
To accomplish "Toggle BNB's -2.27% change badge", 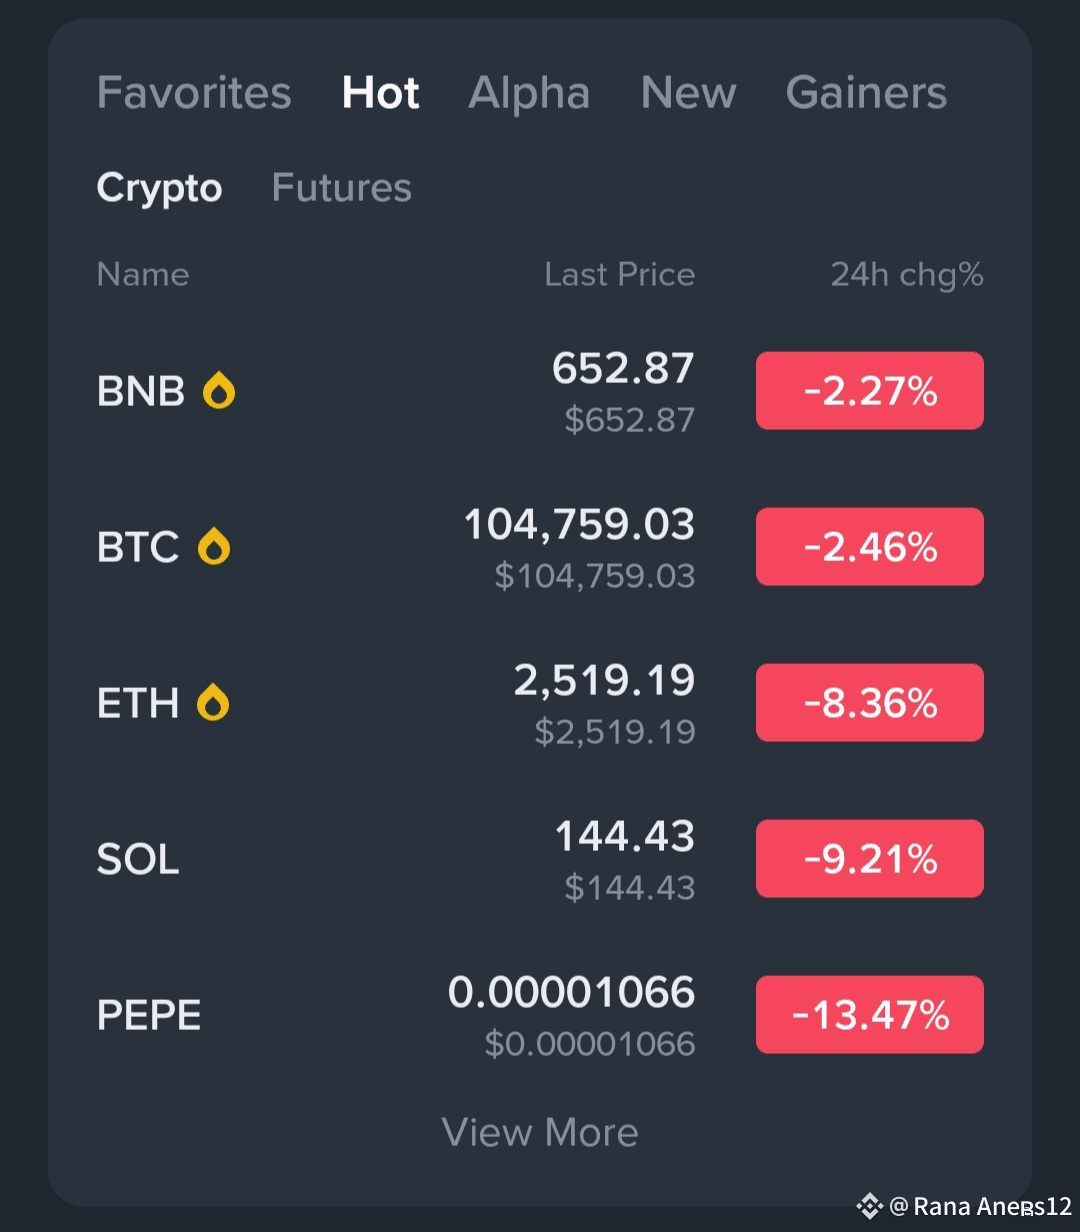I will tap(869, 391).
